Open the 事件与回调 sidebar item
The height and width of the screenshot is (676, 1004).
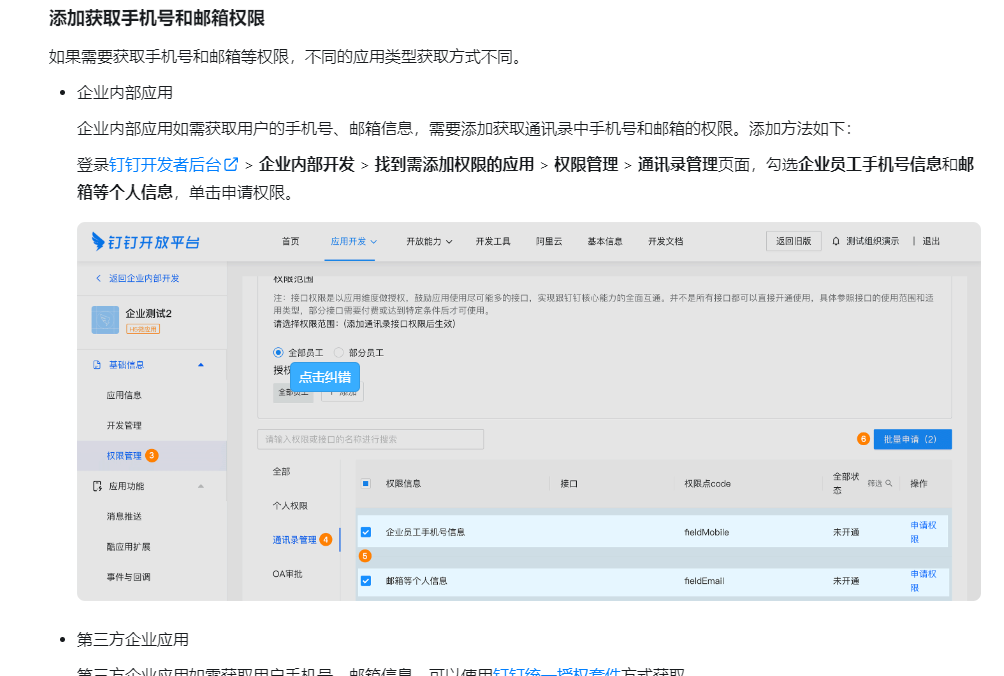click(129, 577)
